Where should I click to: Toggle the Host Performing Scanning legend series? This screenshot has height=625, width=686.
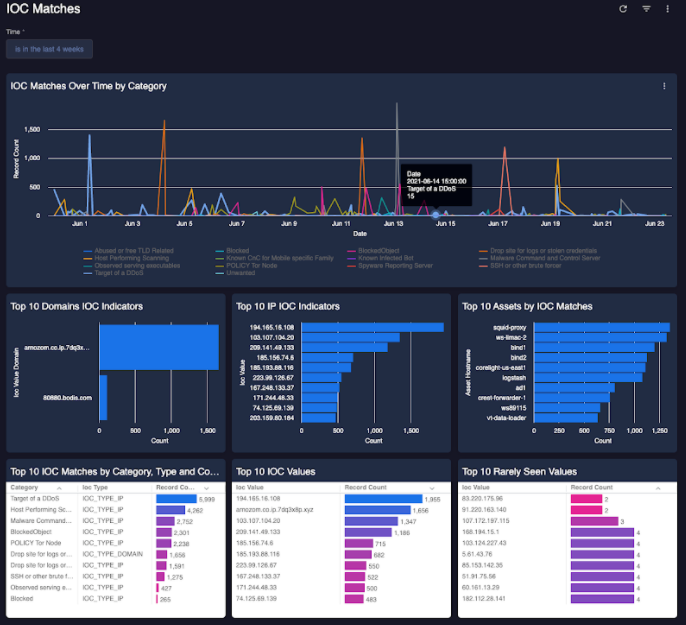[126, 258]
